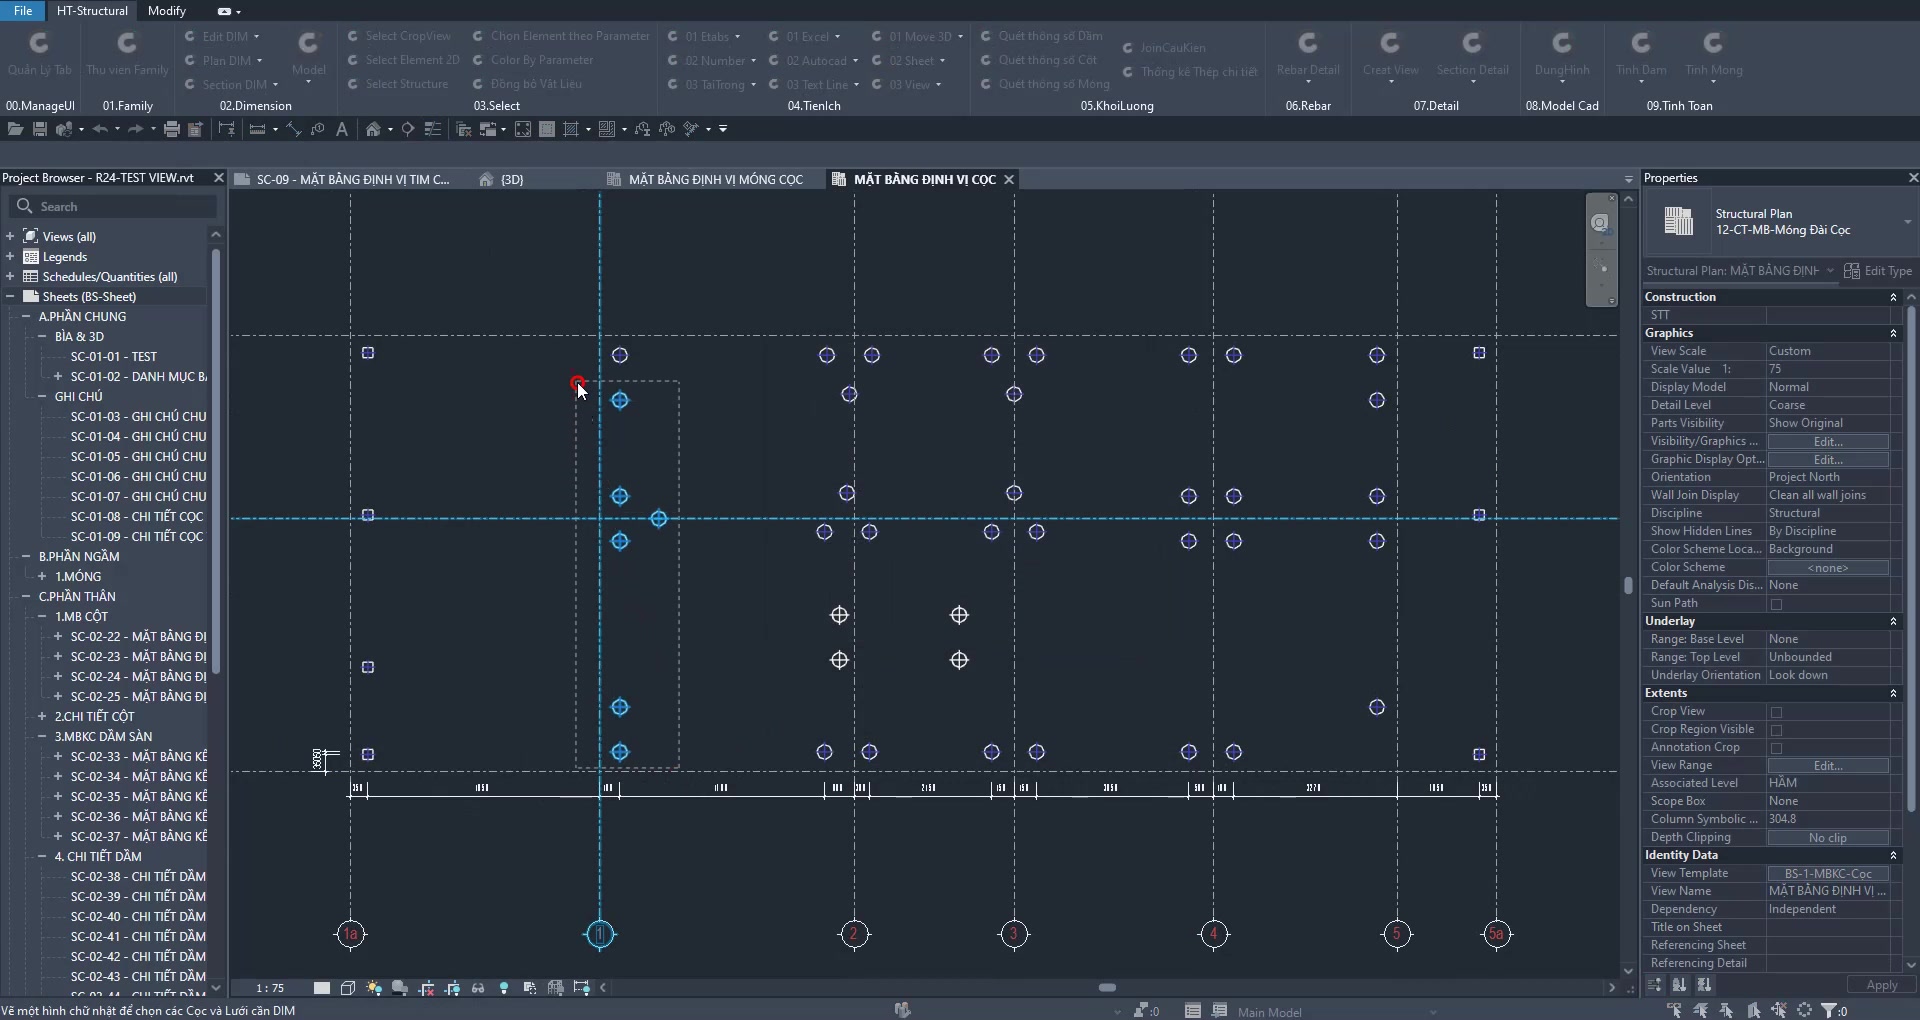Select sheet SC-01-08 - CHI TIẾT CỌC
This screenshot has width=1920, height=1020.
click(x=136, y=517)
